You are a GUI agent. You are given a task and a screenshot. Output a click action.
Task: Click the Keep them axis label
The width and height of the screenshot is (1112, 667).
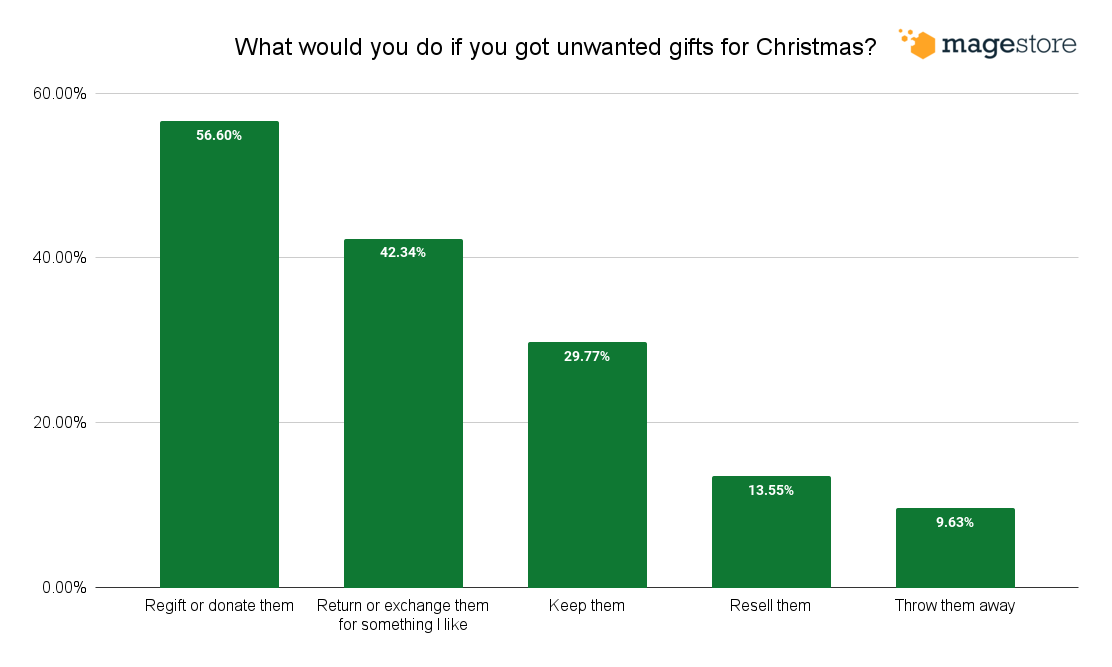pyautogui.click(x=587, y=606)
